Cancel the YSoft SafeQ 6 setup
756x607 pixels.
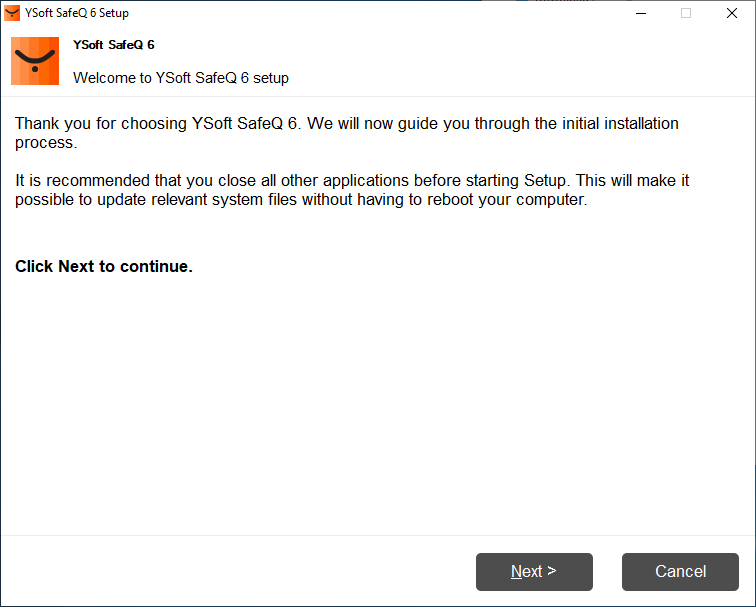680,572
